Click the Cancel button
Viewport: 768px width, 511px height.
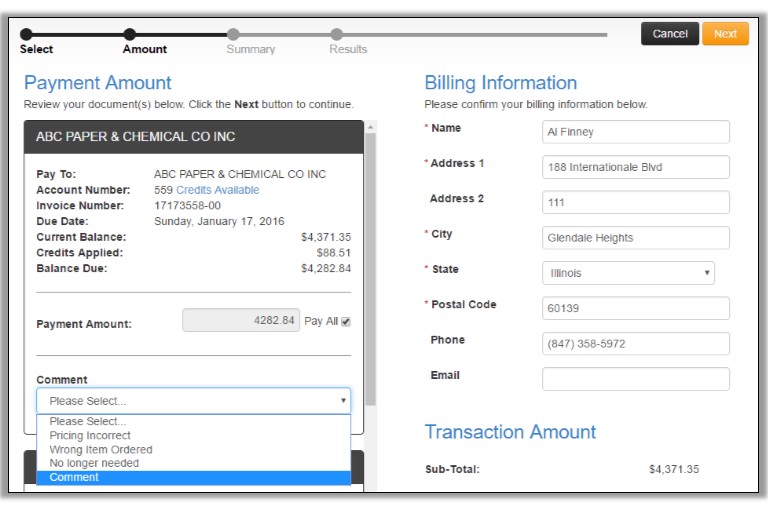(x=669, y=34)
